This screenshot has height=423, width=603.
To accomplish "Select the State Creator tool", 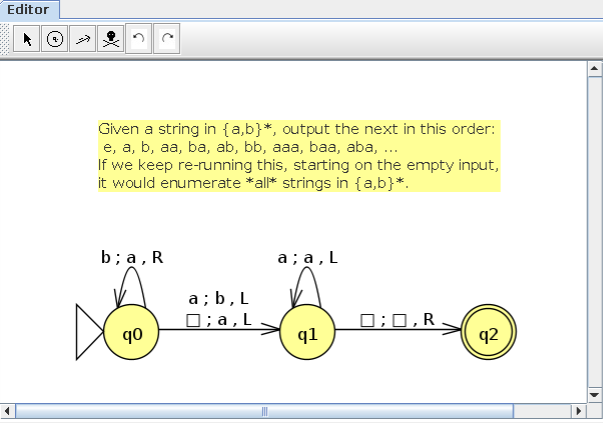I will [55, 39].
